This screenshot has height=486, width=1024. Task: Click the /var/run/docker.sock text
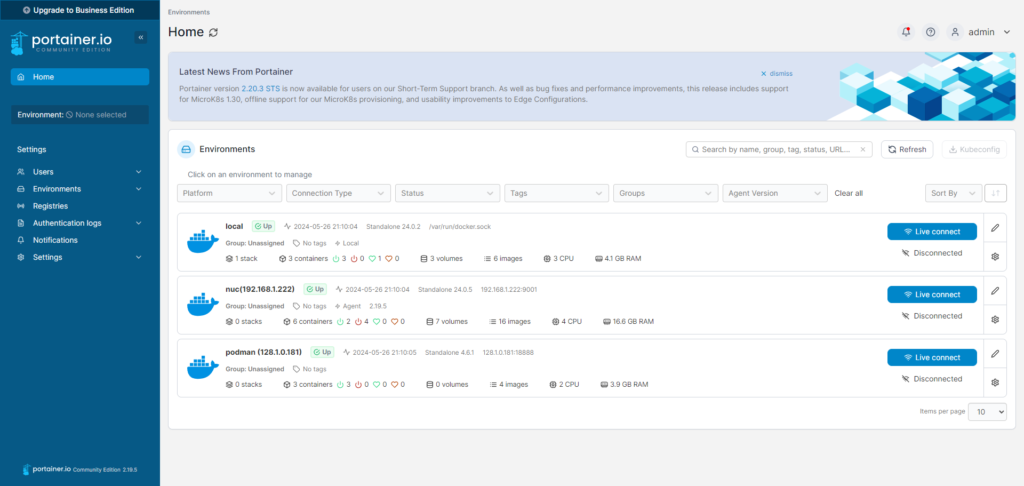460,227
